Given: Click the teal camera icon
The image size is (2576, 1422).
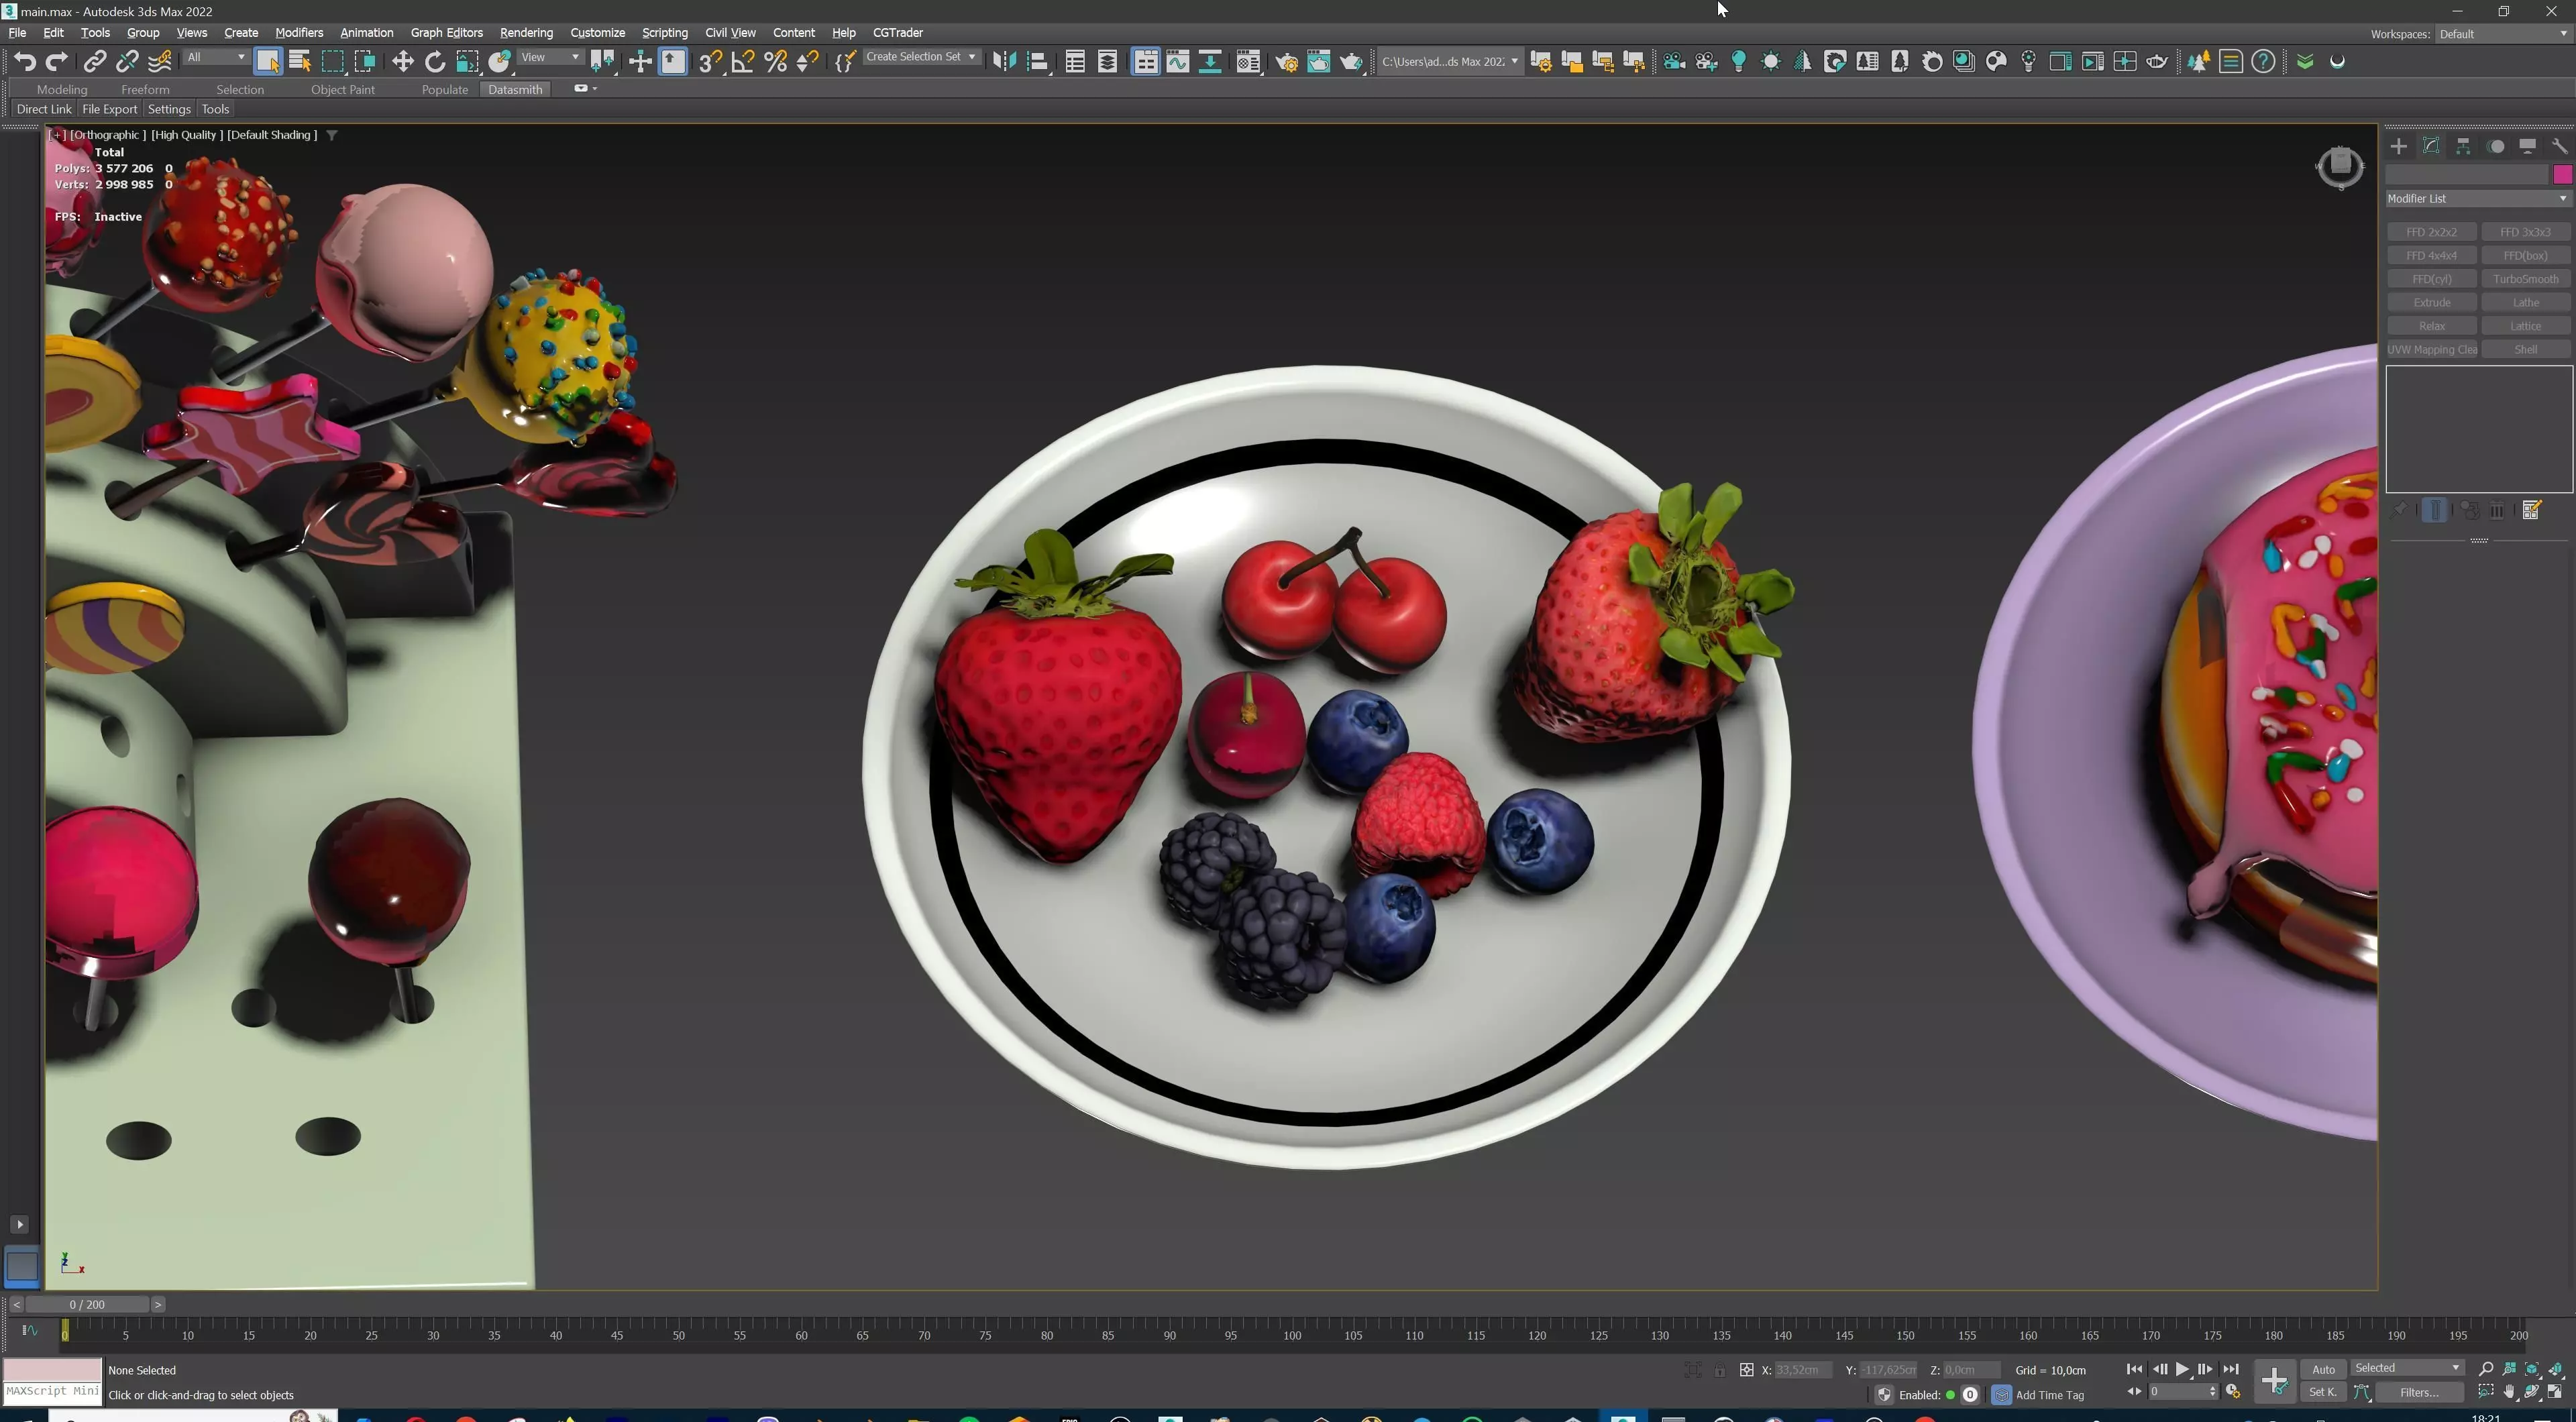Looking at the screenshot, I should (1674, 62).
